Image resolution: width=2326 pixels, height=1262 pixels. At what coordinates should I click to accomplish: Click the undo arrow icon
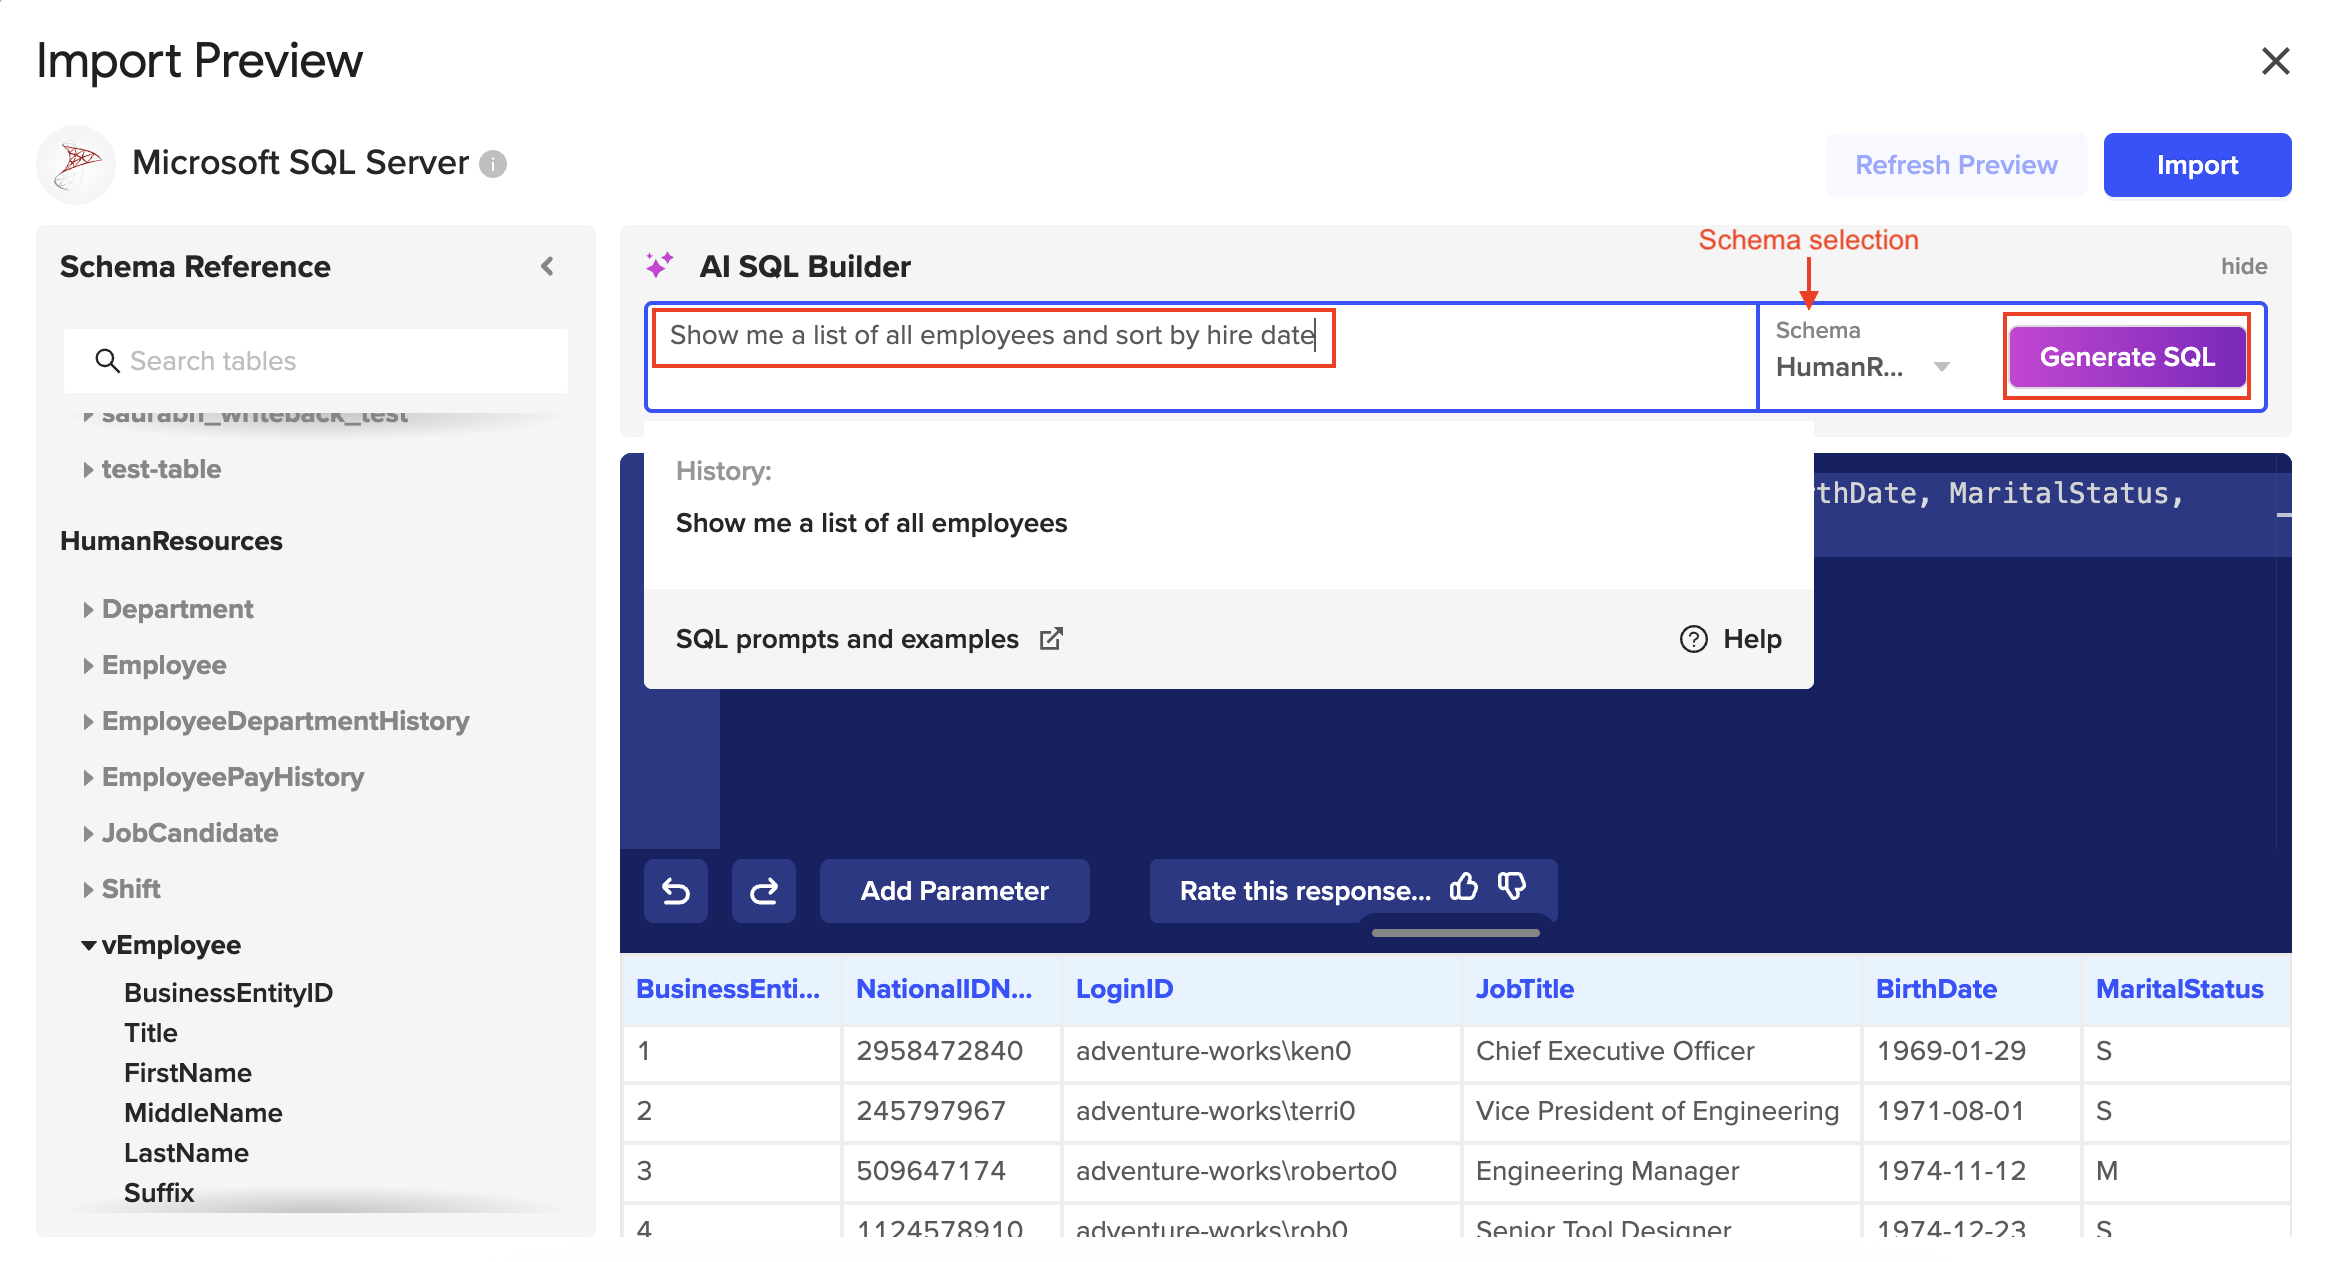[676, 890]
